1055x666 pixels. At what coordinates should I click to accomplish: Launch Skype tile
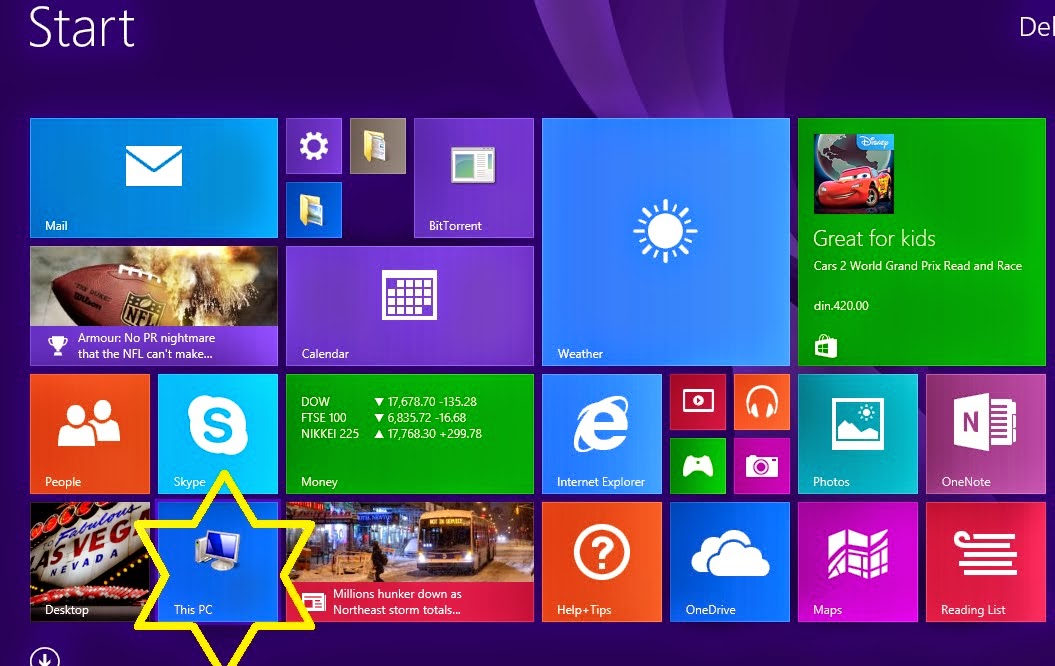217,434
